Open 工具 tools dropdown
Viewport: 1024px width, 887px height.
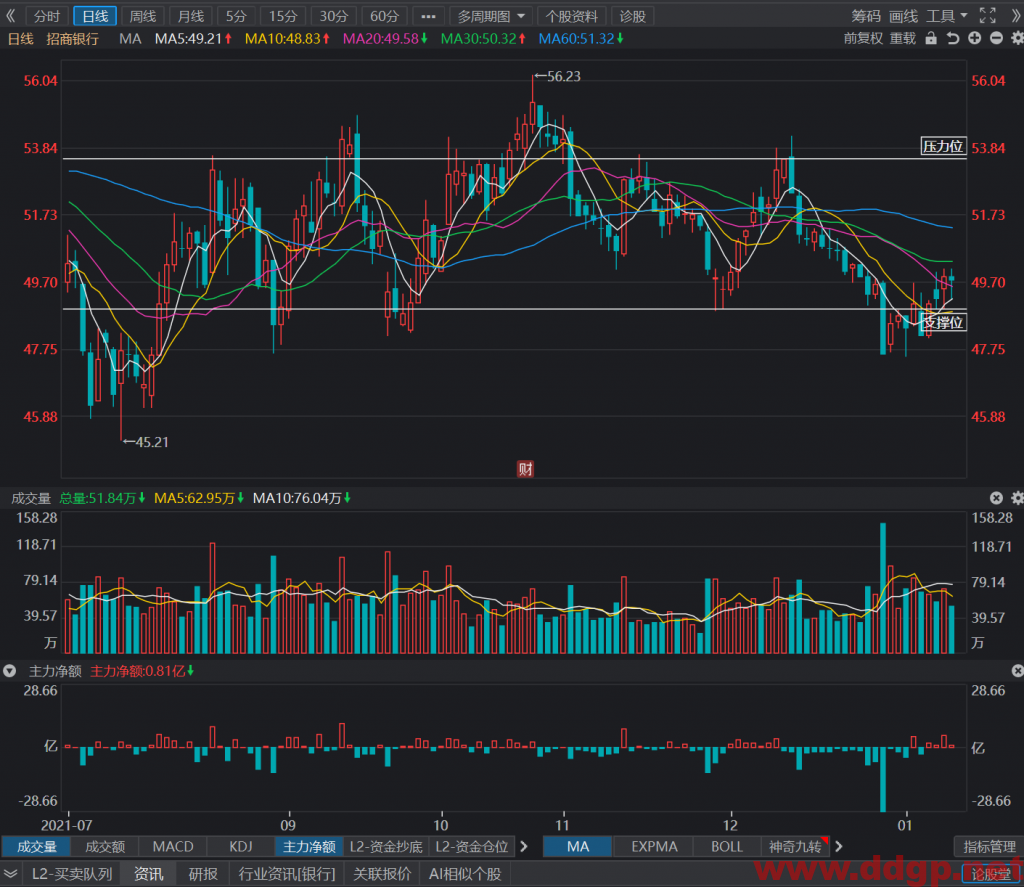[947, 16]
